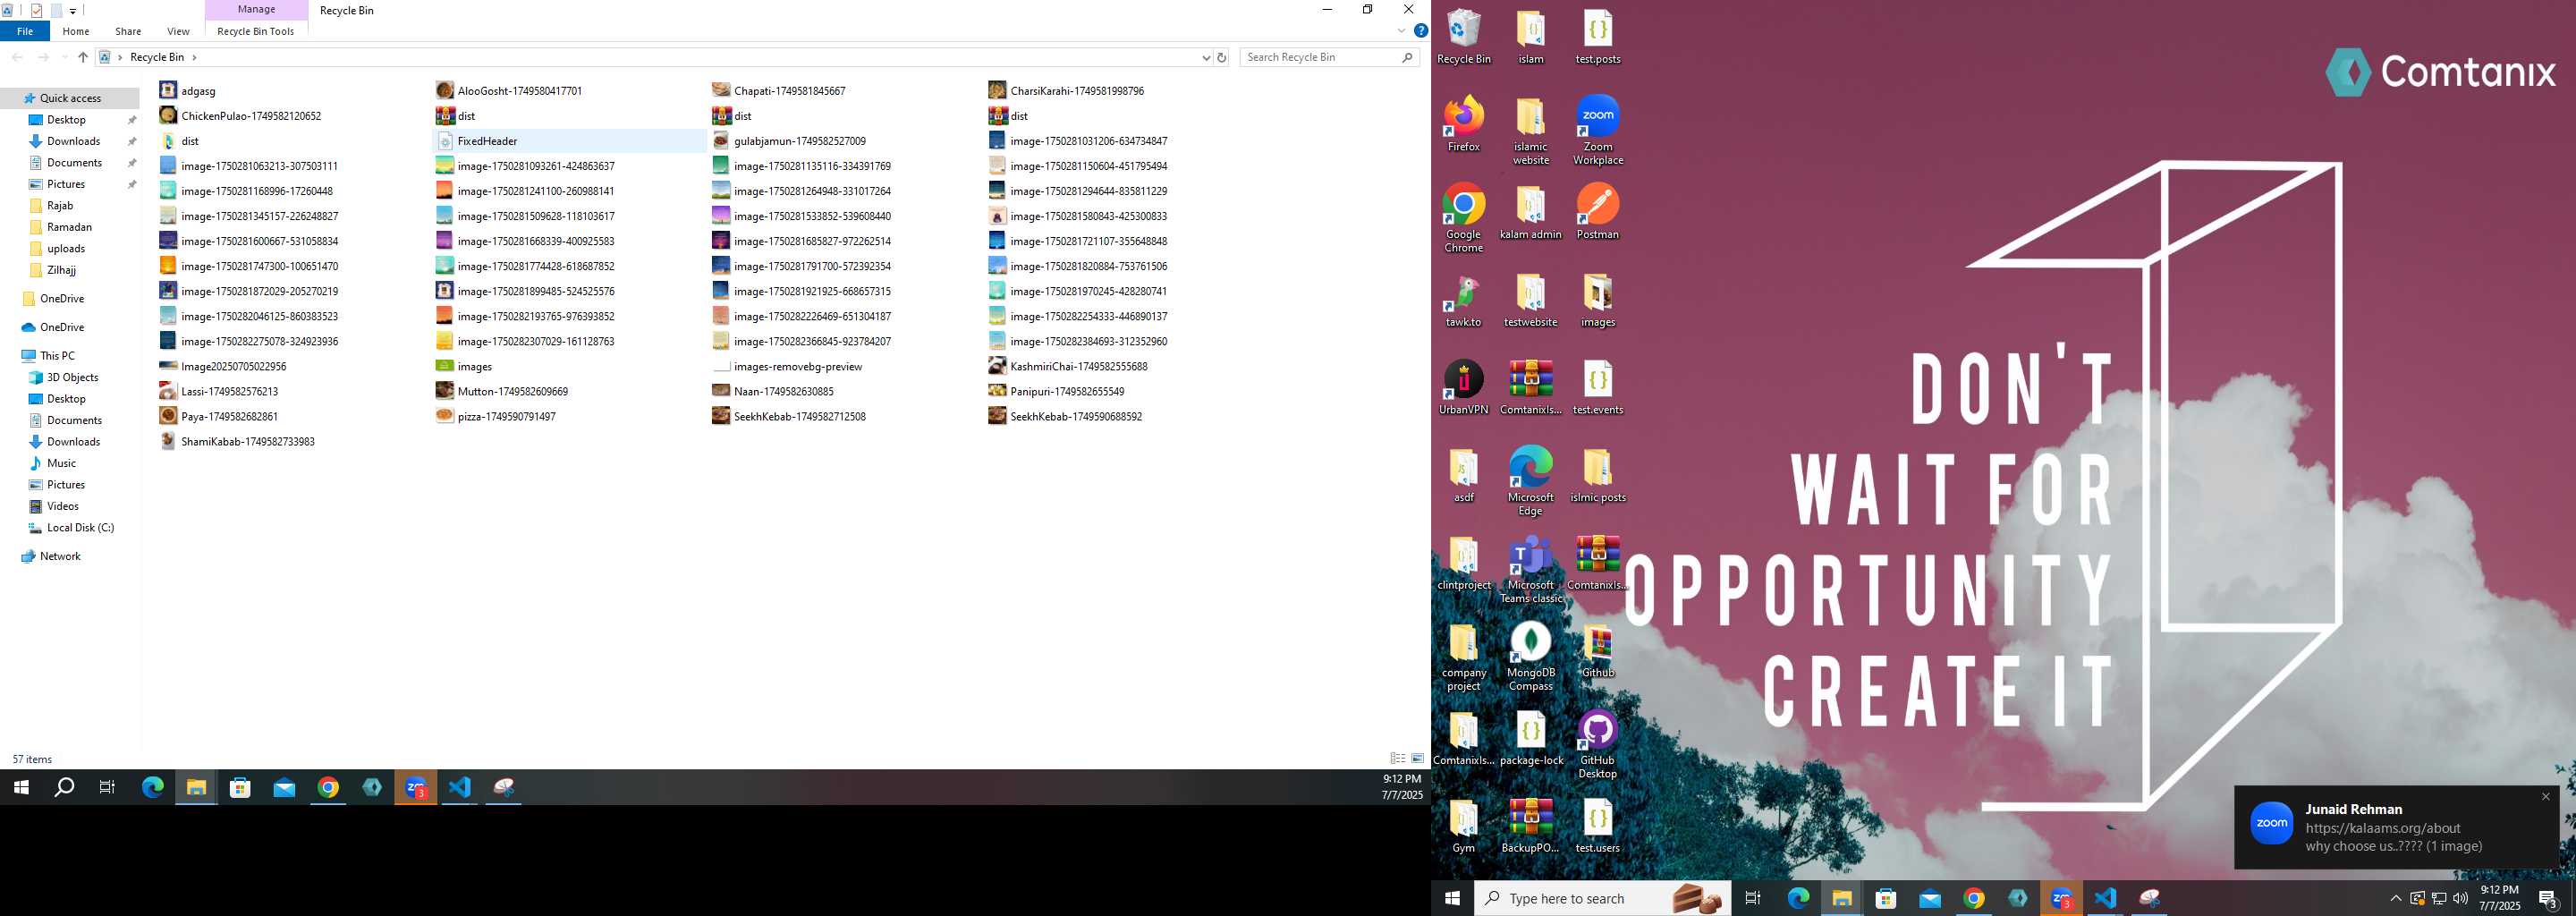Select 3D Objects in navigation pane
This screenshot has width=2576, height=916.
click(x=72, y=377)
